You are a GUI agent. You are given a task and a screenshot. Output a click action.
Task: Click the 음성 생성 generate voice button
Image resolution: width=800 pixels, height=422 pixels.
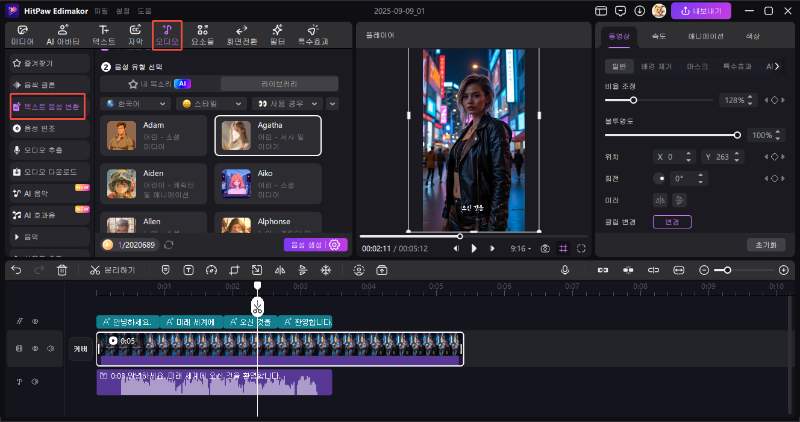(307, 245)
